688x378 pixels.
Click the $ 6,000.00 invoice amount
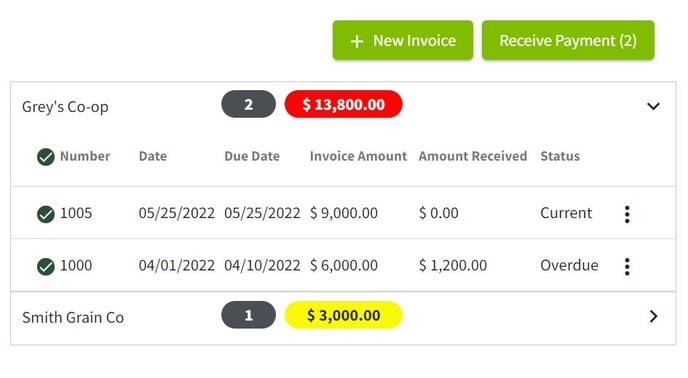[344, 265]
